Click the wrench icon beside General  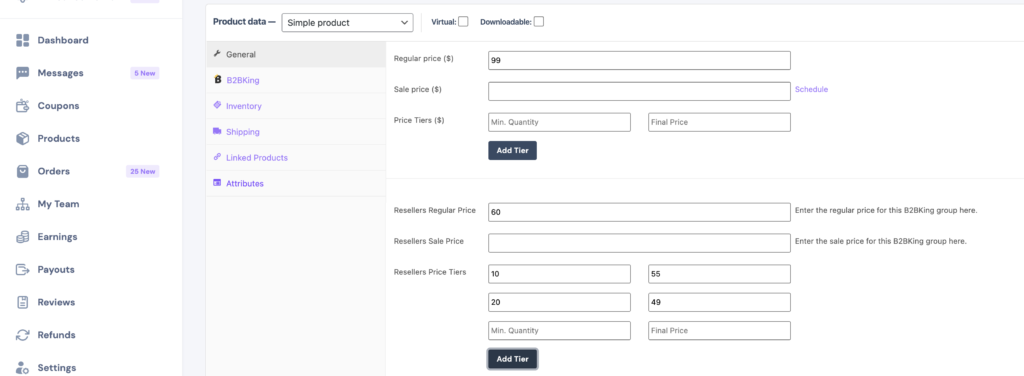click(x=217, y=54)
